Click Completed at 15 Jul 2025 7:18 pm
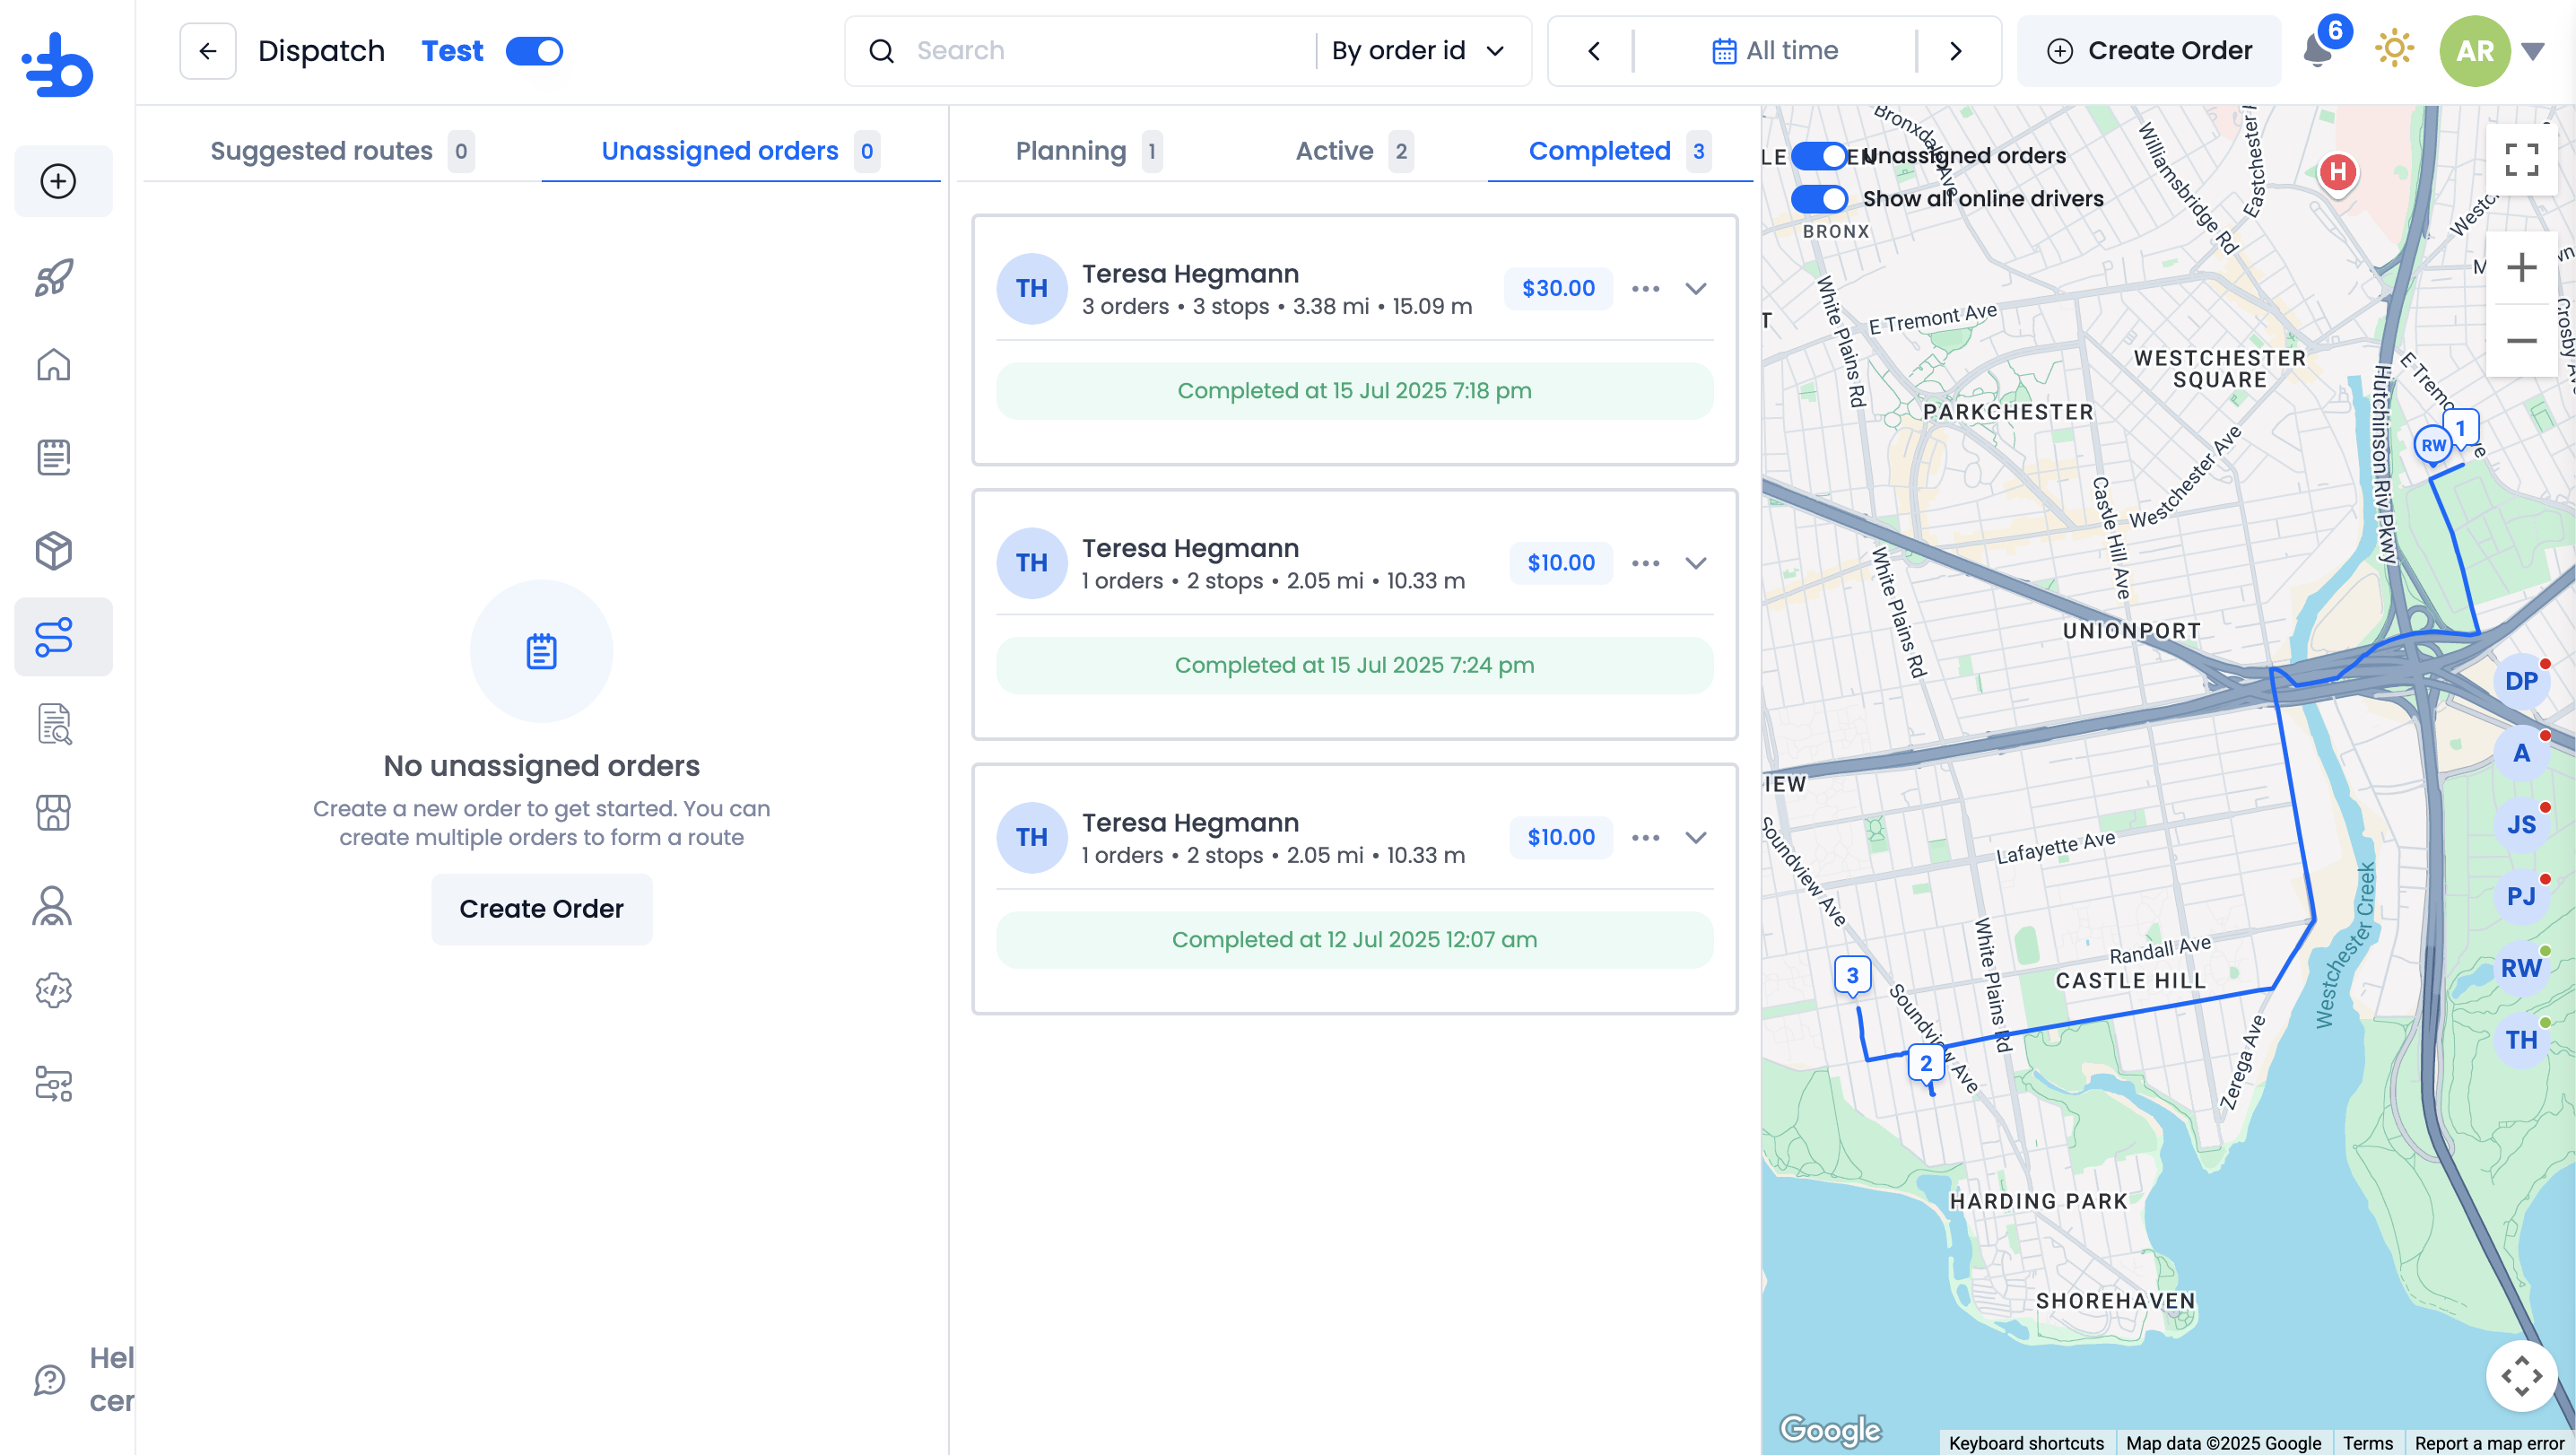Screen dimensions: 2576x1455 [x=1354, y=391]
